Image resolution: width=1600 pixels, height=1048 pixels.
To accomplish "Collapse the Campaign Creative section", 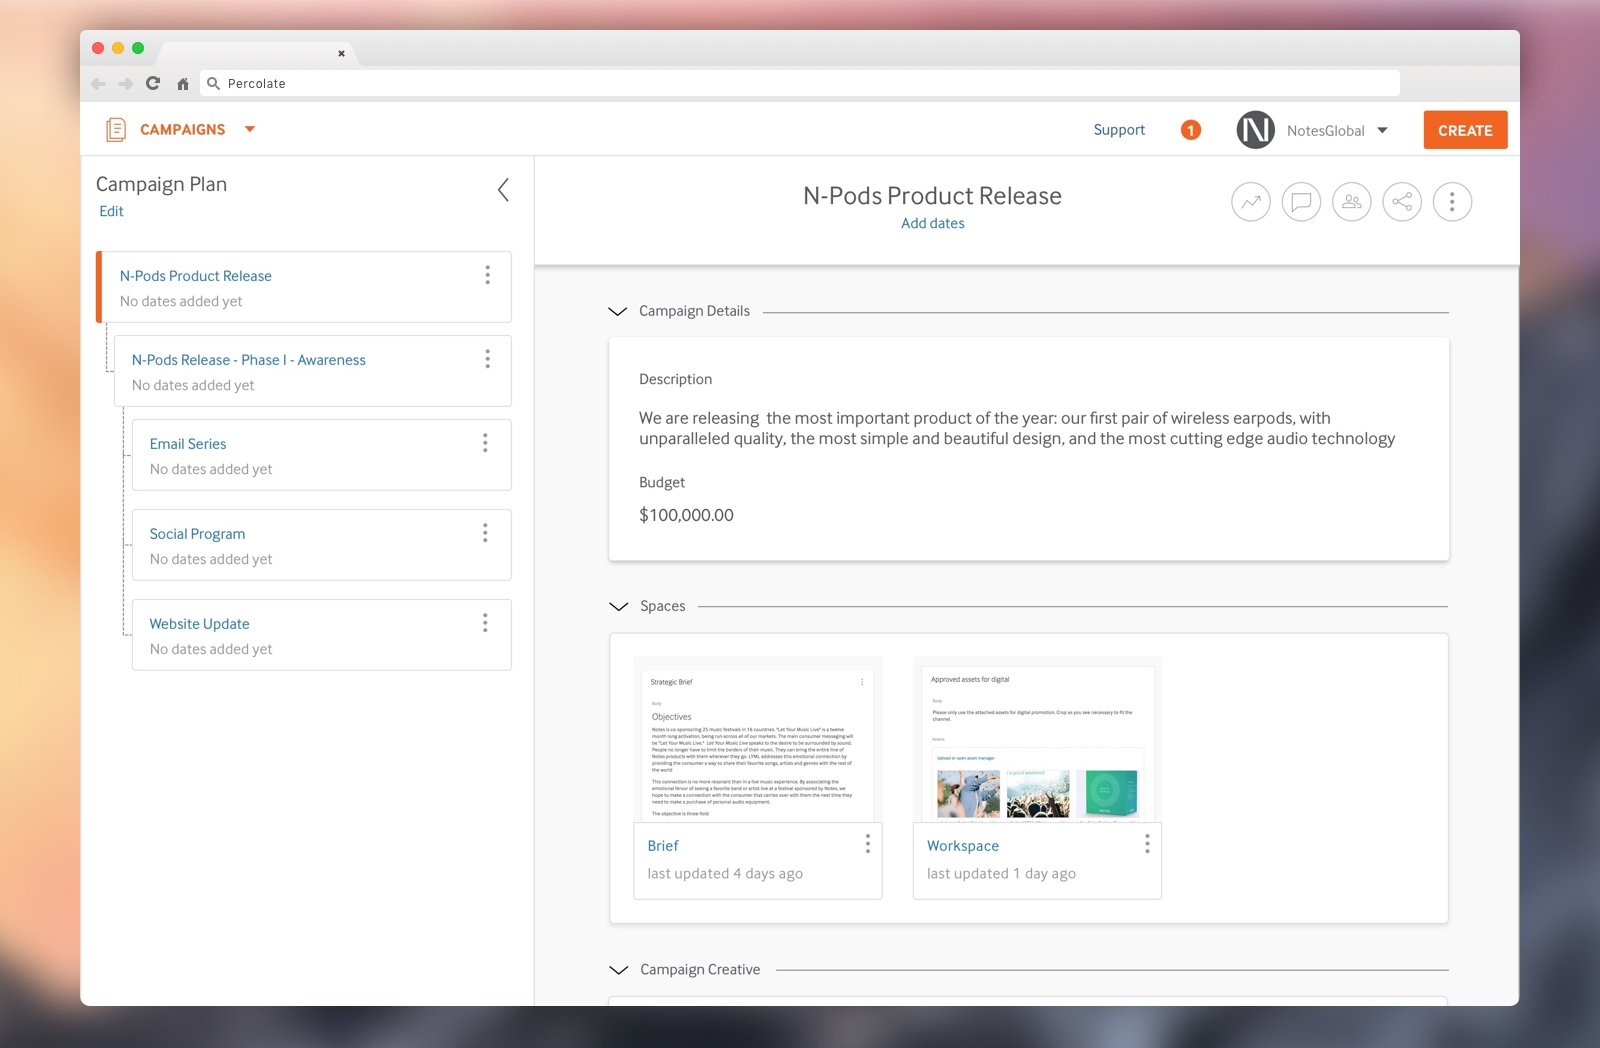I will tap(619, 970).
